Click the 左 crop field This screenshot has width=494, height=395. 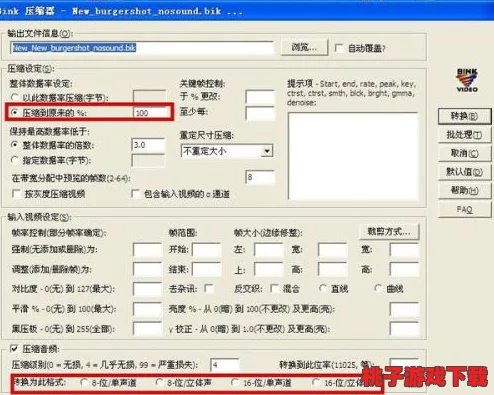coord(269,250)
